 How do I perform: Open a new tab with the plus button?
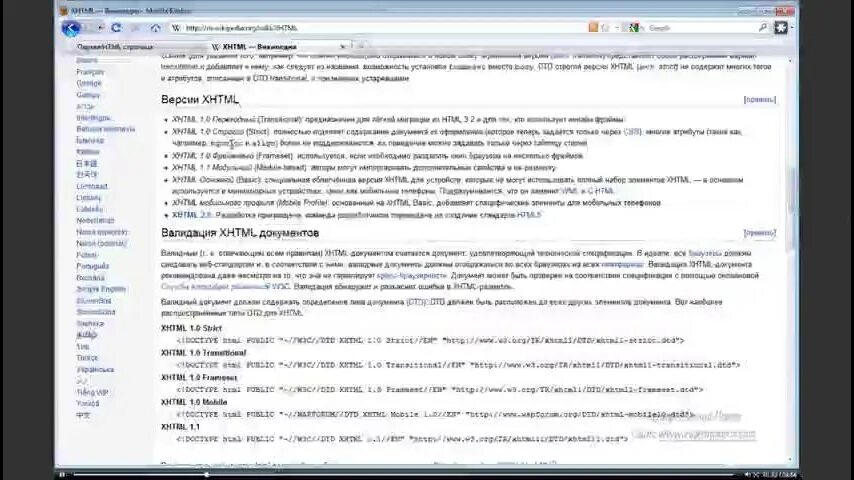[x=361, y=46]
